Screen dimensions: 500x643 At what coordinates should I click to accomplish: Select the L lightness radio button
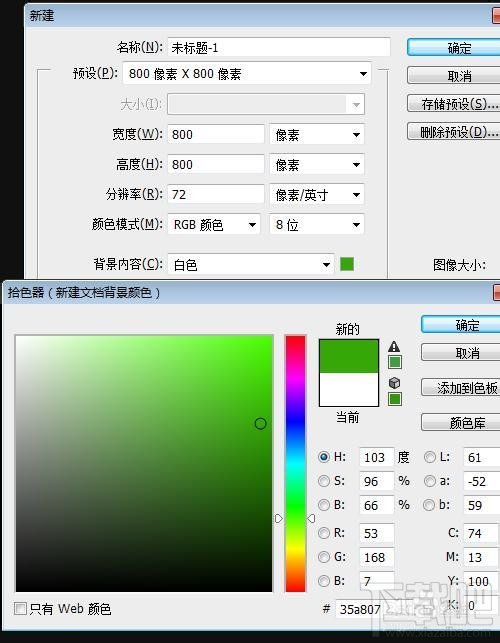coord(429,457)
